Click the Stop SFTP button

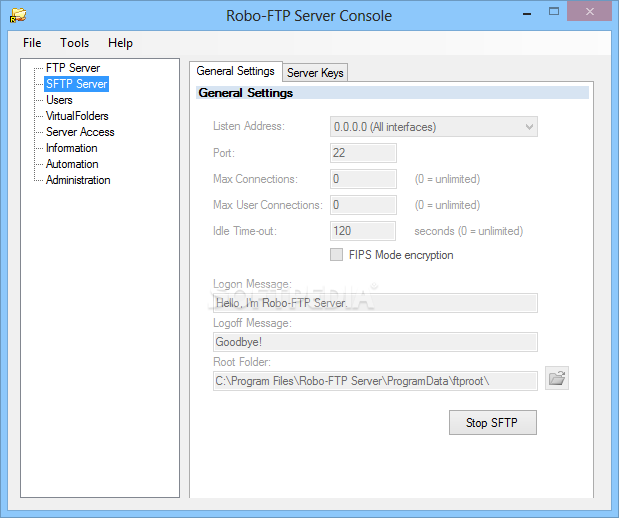tap(493, 422)
